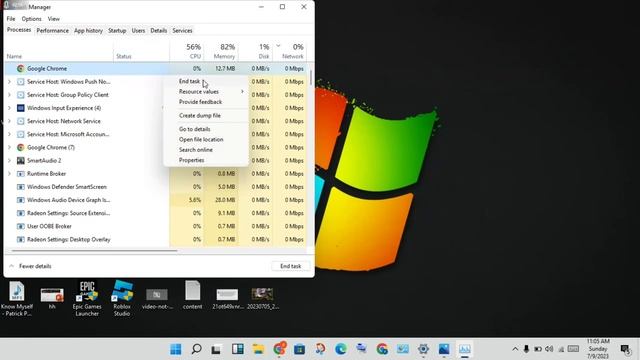Open Microsoft Store from the taskbar
The width and height of the screenshot is (640, 360).
pos(300,349)
